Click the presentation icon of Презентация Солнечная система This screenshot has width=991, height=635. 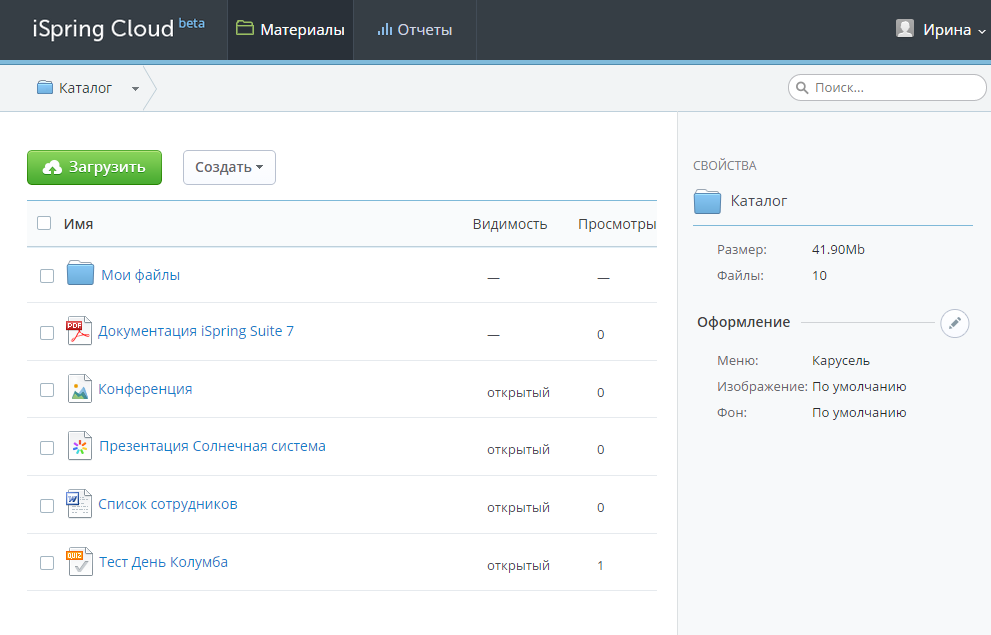(x=80, y=446)
